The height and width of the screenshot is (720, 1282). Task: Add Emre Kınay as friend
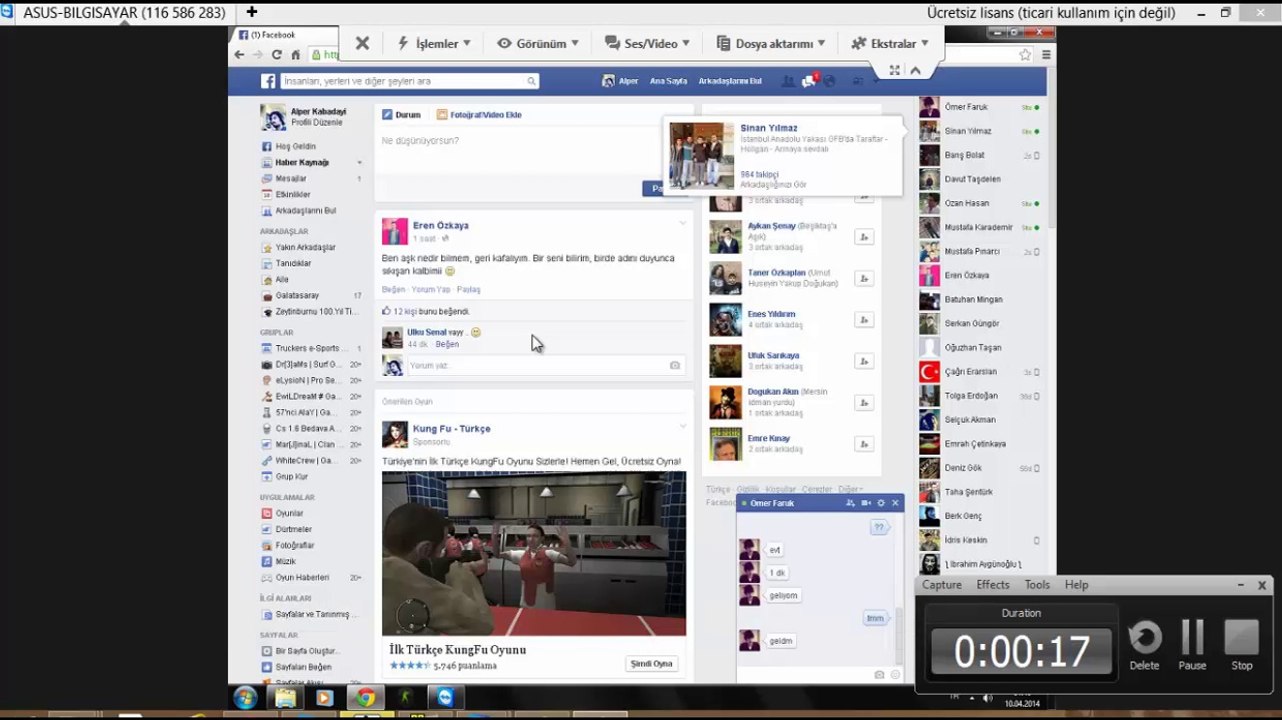pos(863,444)
